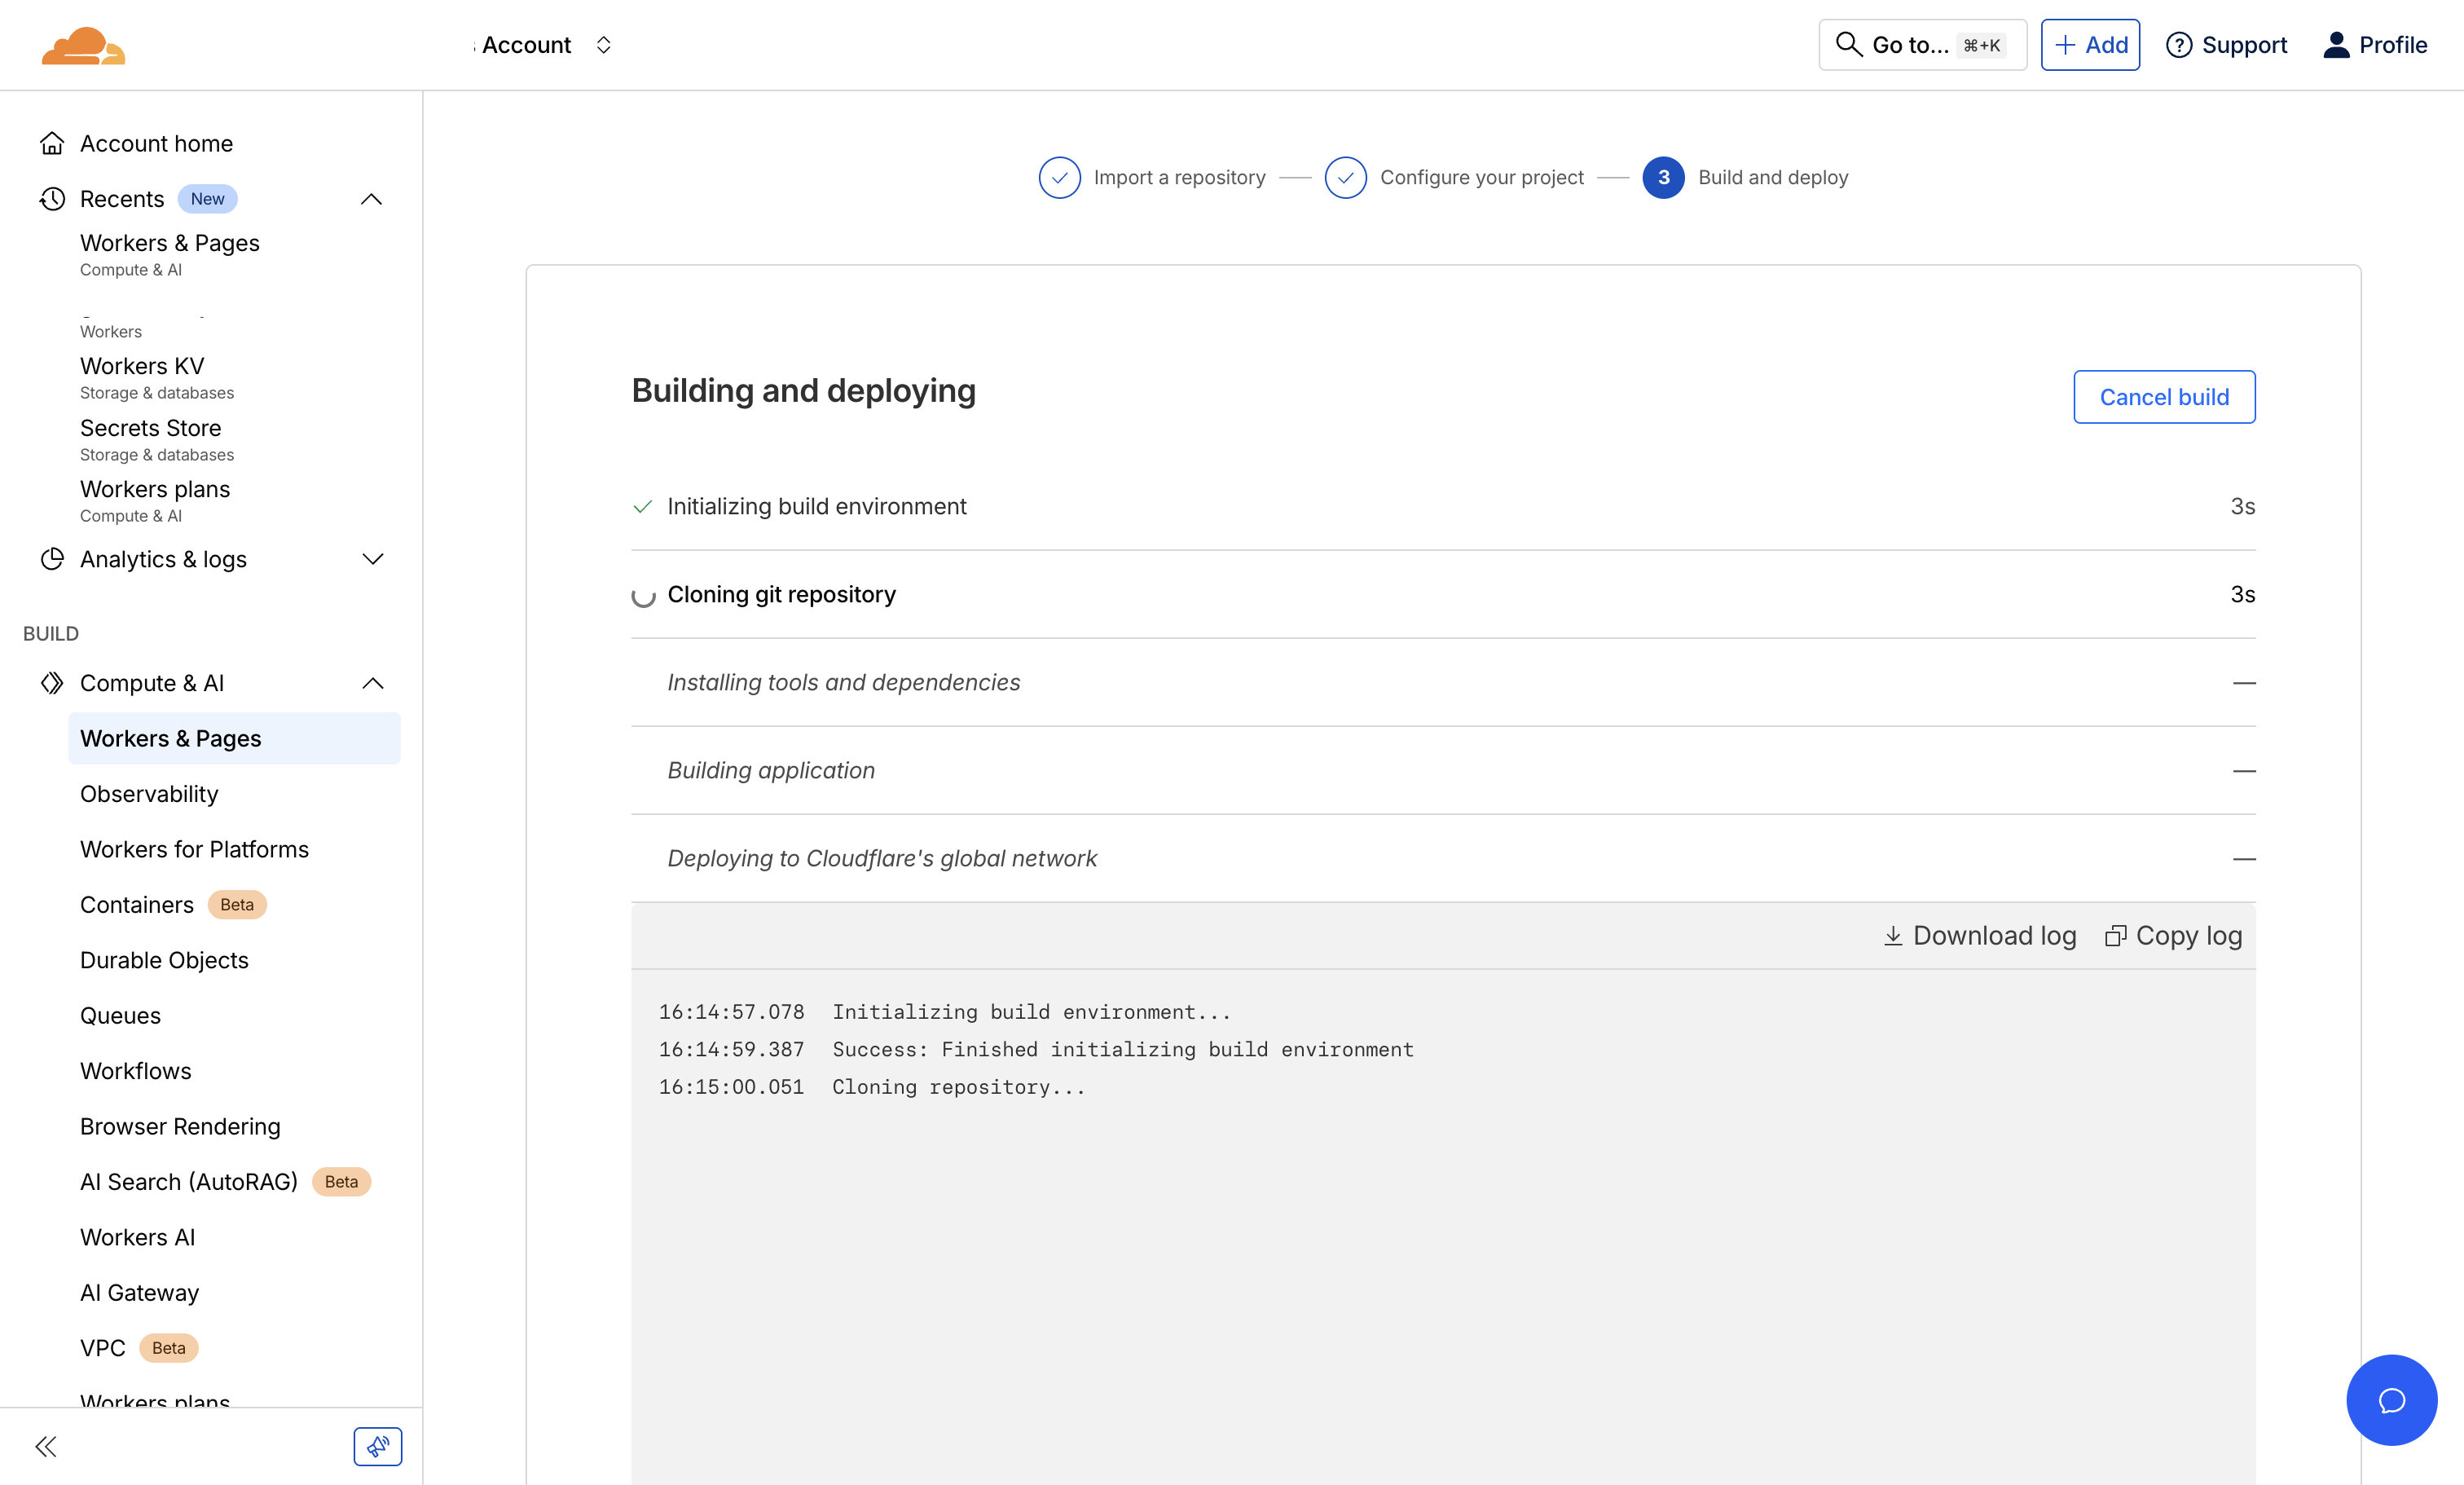Click the Account home icon

tap(53, 143)
